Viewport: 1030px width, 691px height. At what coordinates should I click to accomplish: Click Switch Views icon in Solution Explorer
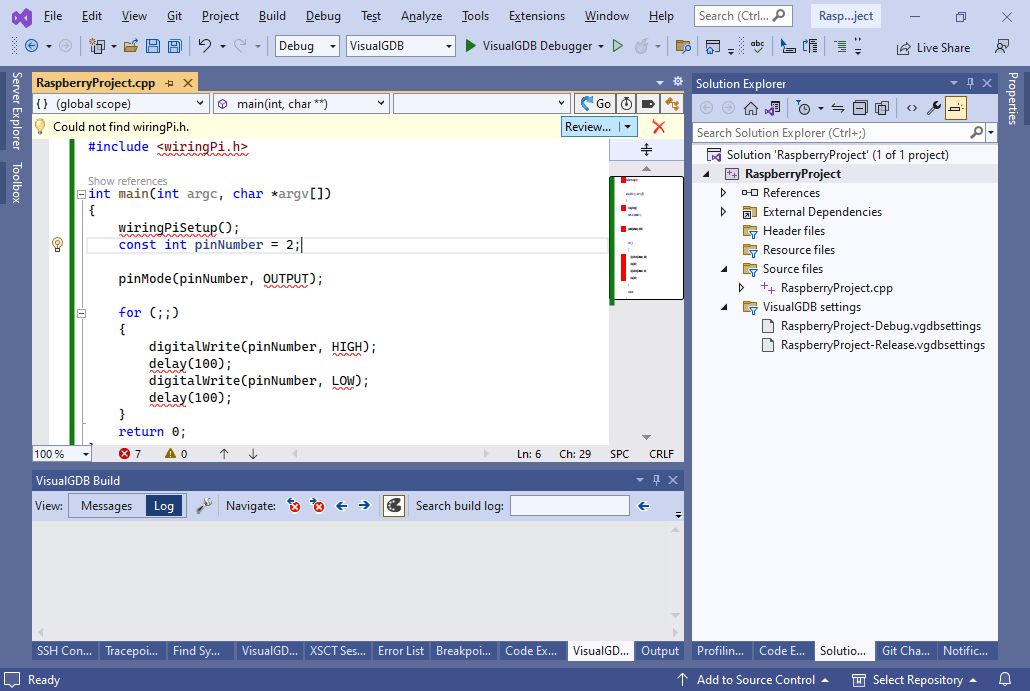tap(773, 108)
